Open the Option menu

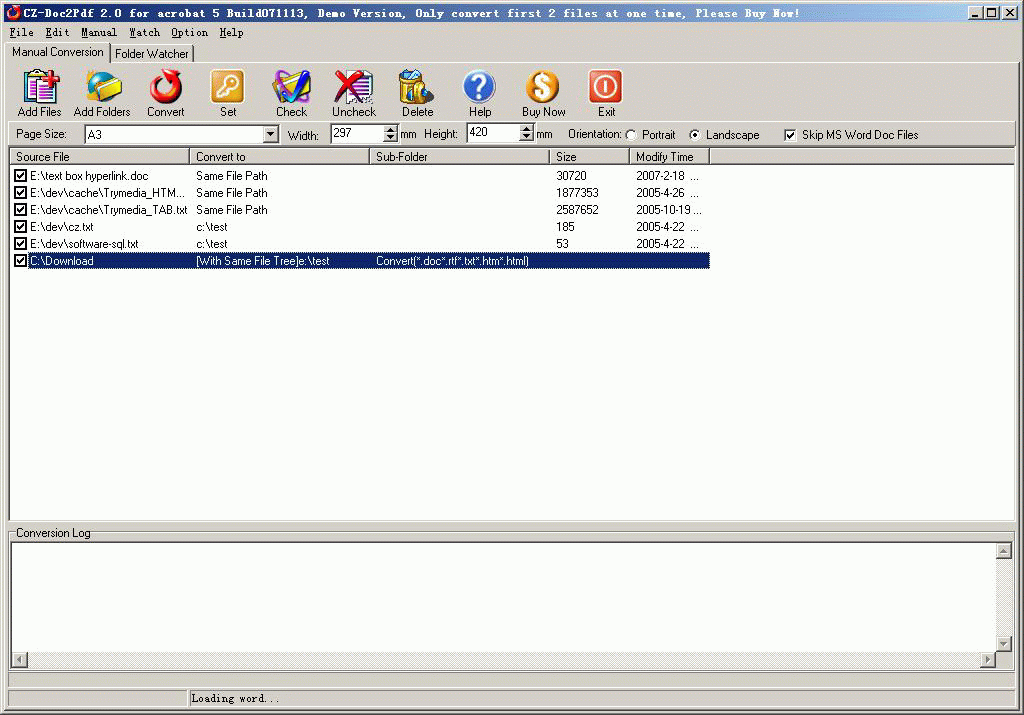coord(189,33)
